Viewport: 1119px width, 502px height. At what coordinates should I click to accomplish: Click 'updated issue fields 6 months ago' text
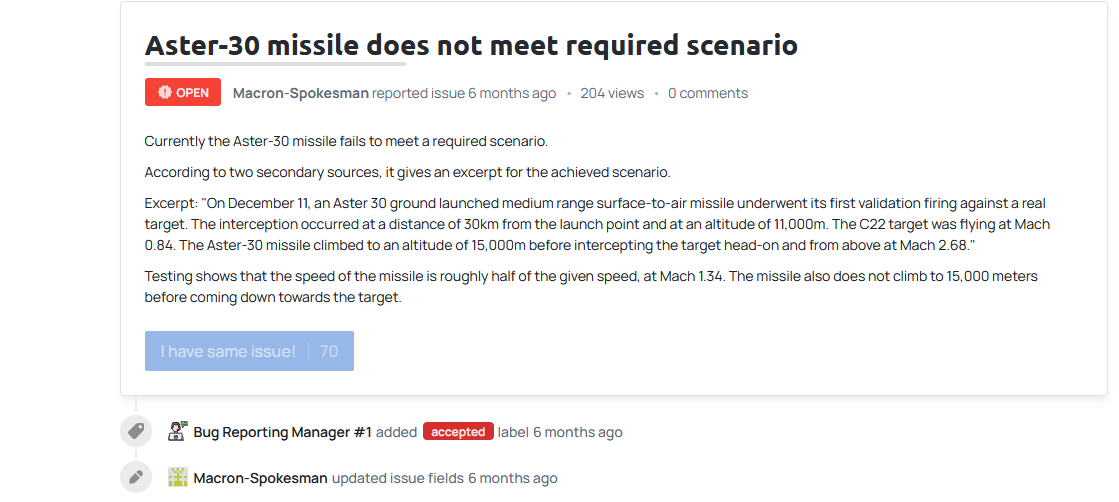click(x=445, y=478)
